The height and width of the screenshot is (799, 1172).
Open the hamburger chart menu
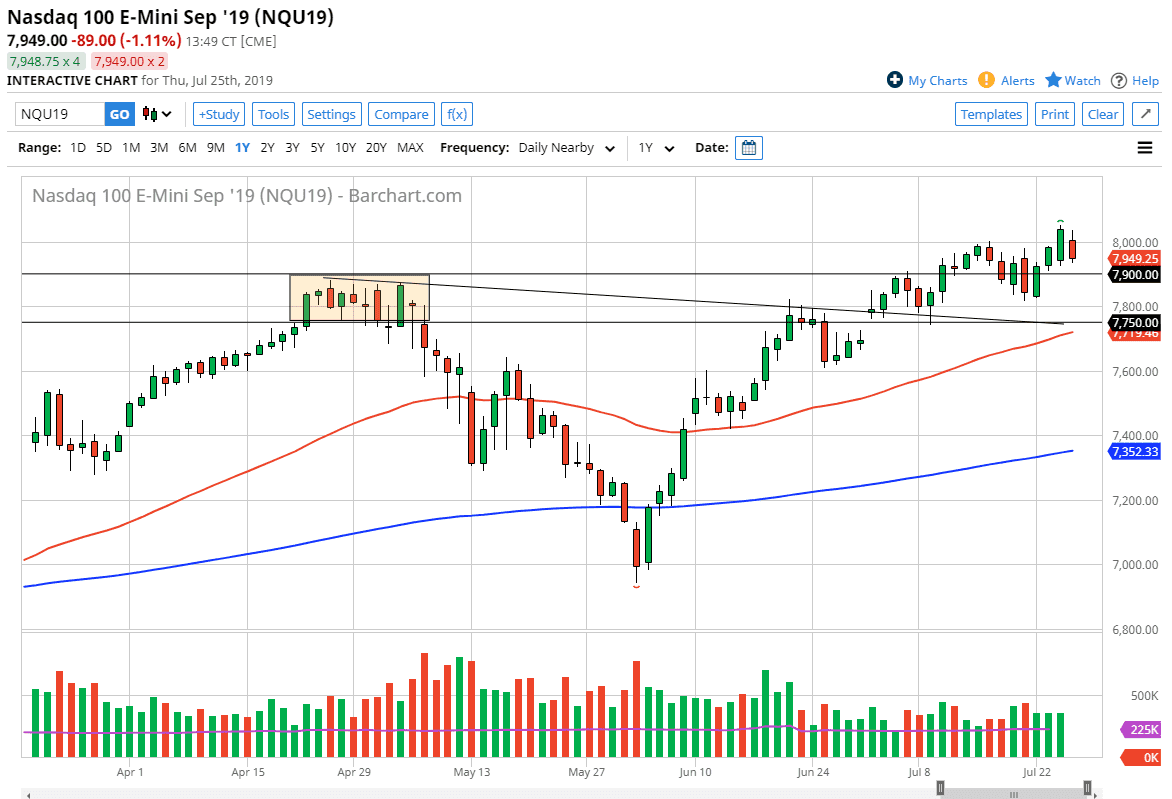(1145, 148)
